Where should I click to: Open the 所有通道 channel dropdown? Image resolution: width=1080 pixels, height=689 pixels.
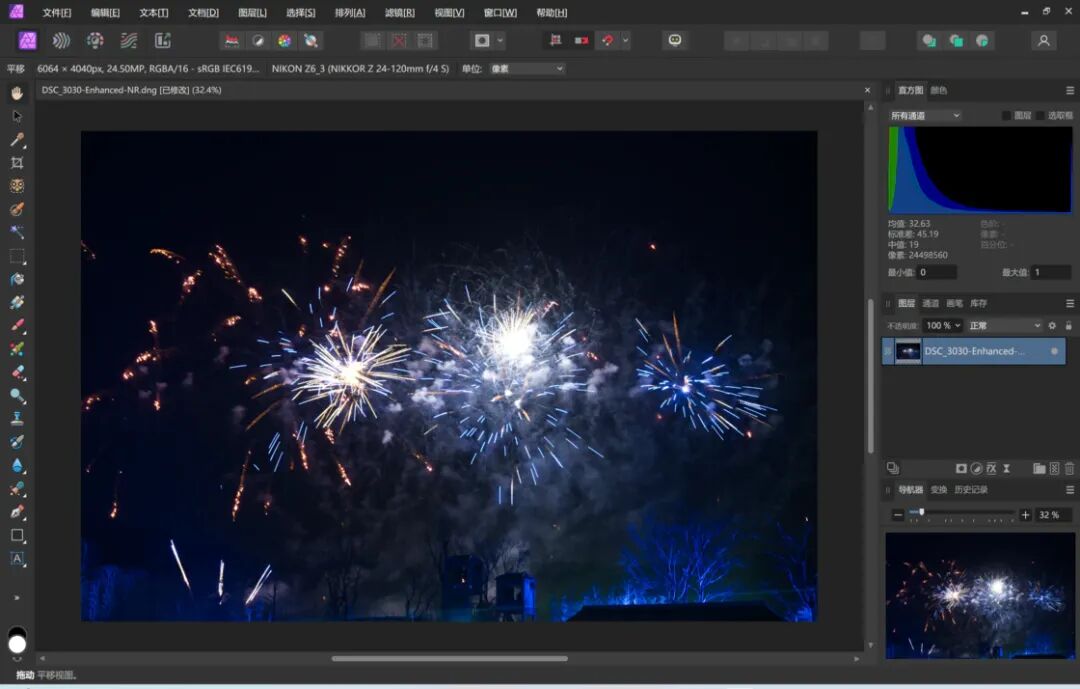(x=925, y=115)
